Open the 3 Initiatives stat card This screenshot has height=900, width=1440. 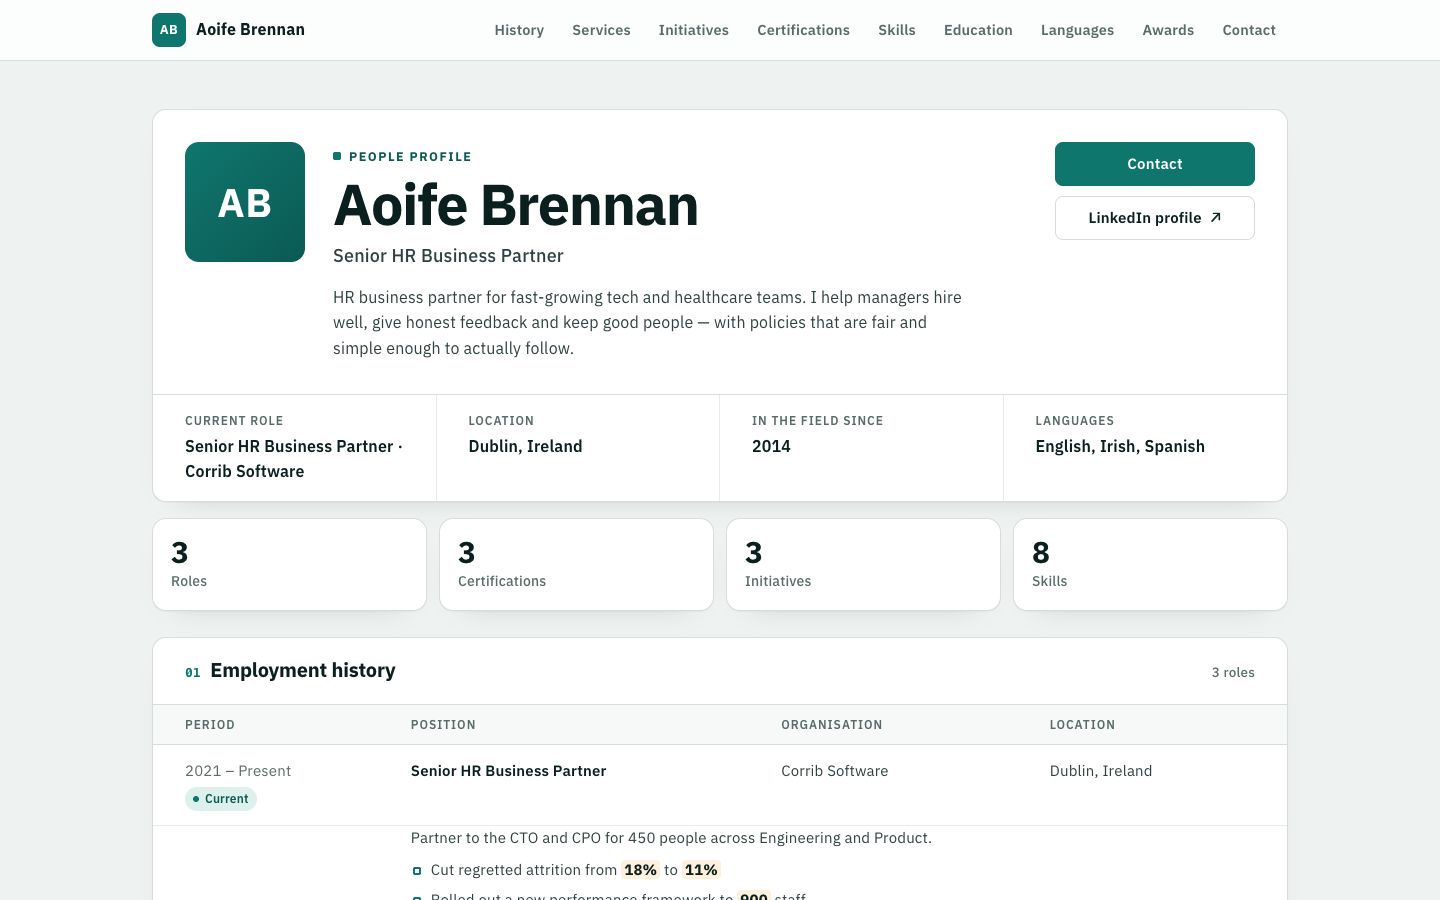tap(863, 564)
